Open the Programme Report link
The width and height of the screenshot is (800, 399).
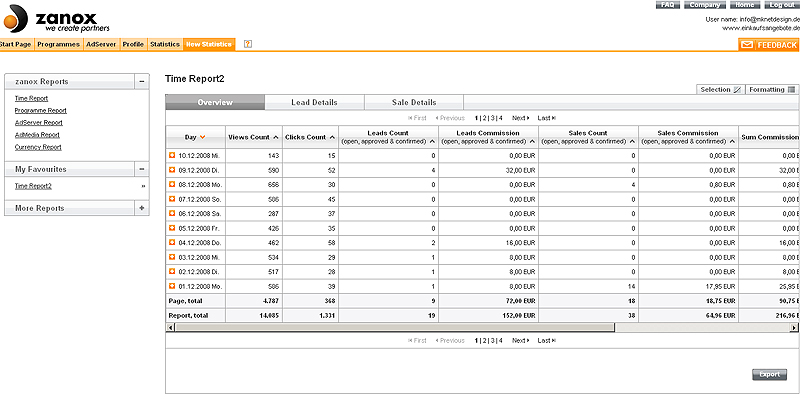tap(41, 111)
